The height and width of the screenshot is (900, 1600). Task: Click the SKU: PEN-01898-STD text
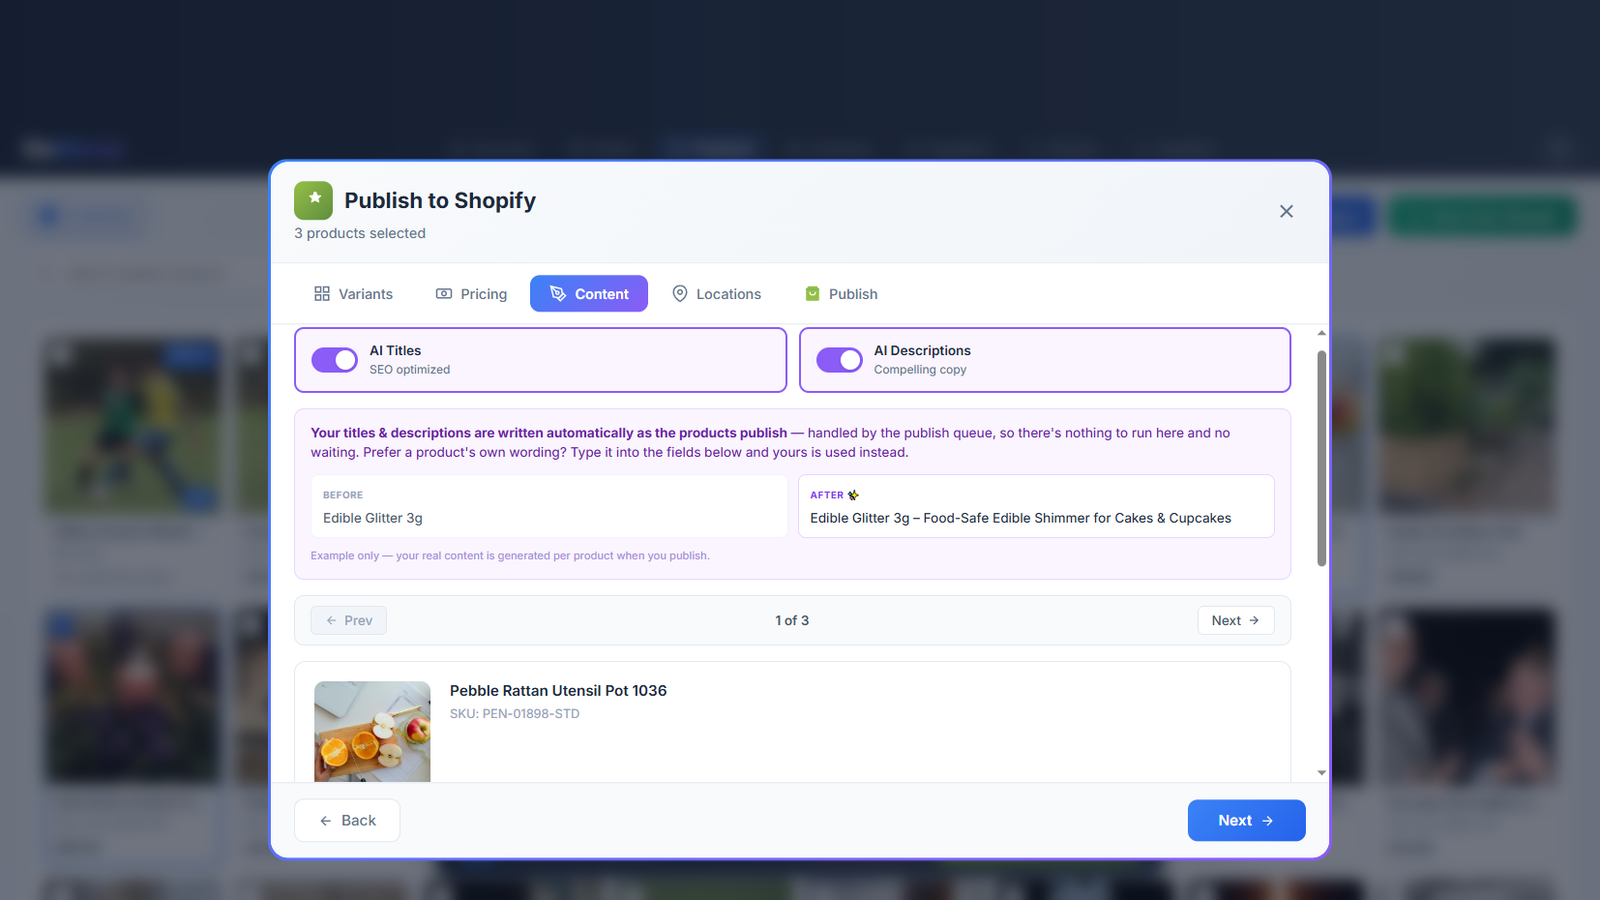pyautogui.click(x=515, y=714)
